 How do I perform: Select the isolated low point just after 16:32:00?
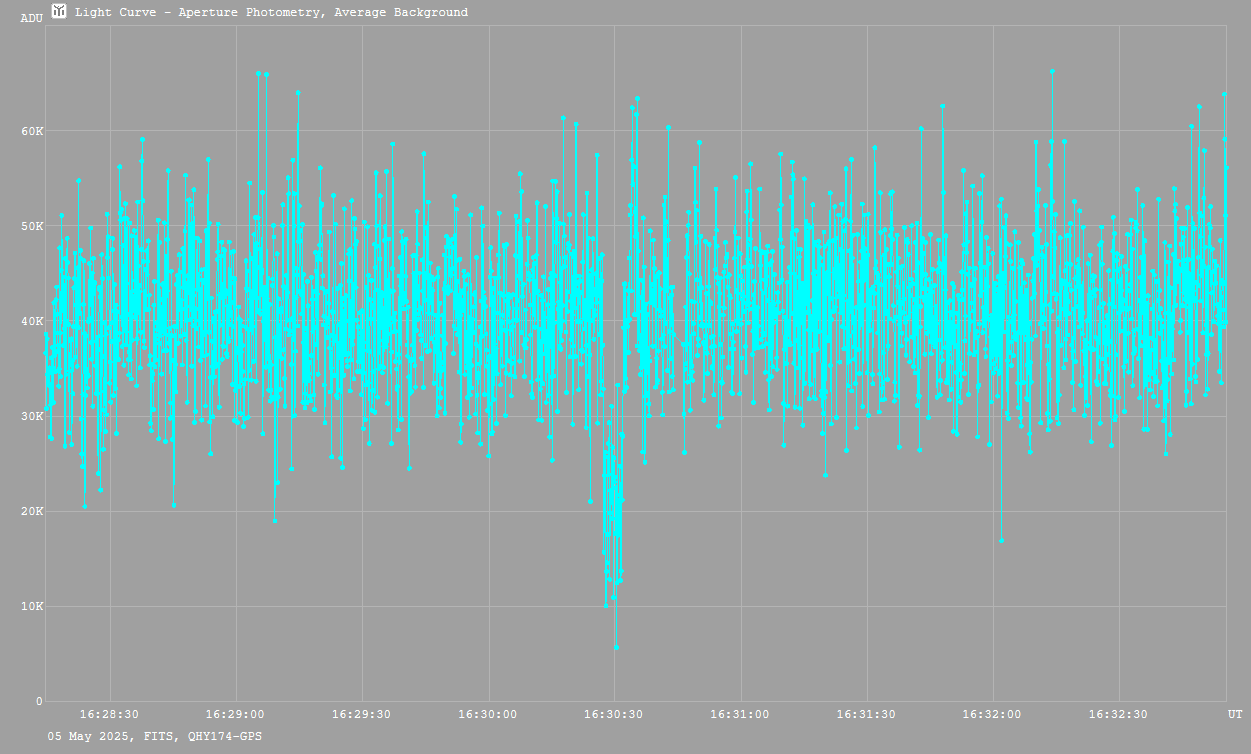point(1001,540)
